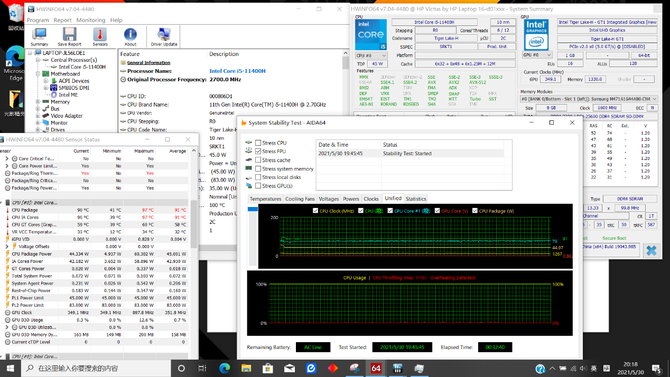Expand Voltage Offsets sensor row
Screen dimensions: 670x377
click(x=7, y=247)
